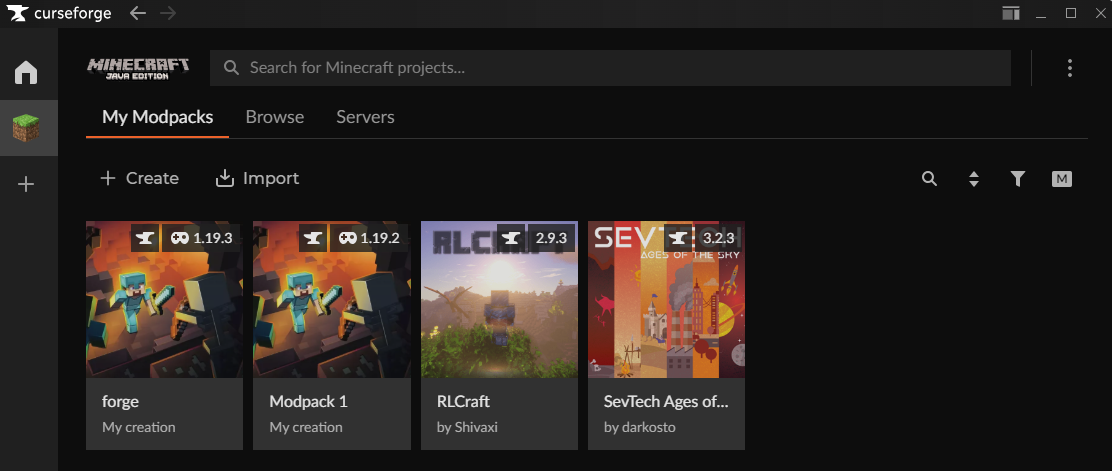Toggle the M view size button
This screenshot has width=1112, height=471.
(1062, 179)
